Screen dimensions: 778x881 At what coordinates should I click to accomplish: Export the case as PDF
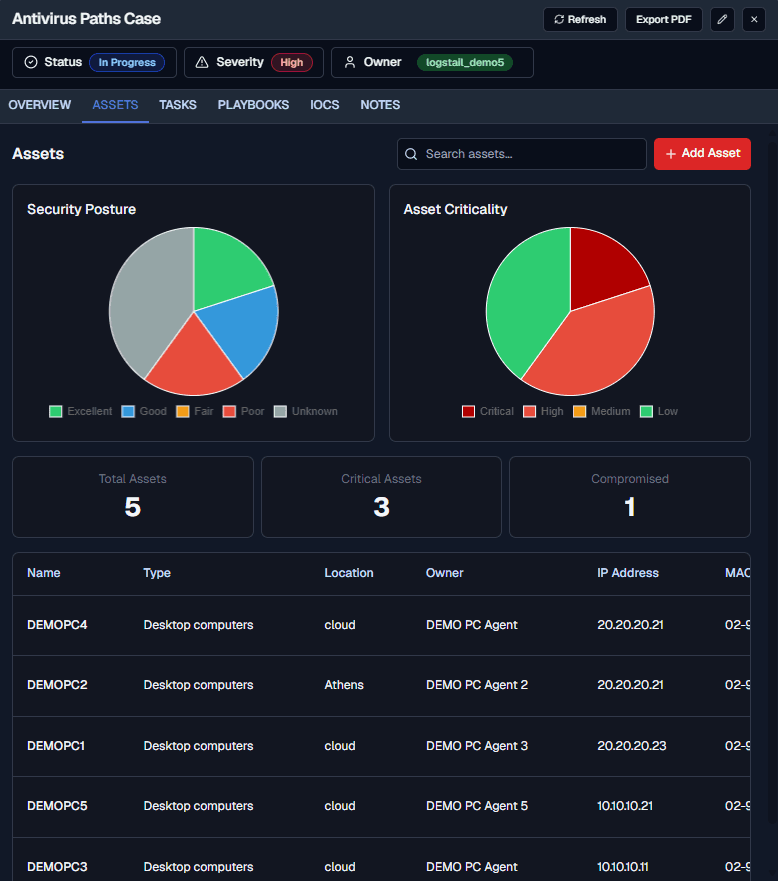coord(663,20)
